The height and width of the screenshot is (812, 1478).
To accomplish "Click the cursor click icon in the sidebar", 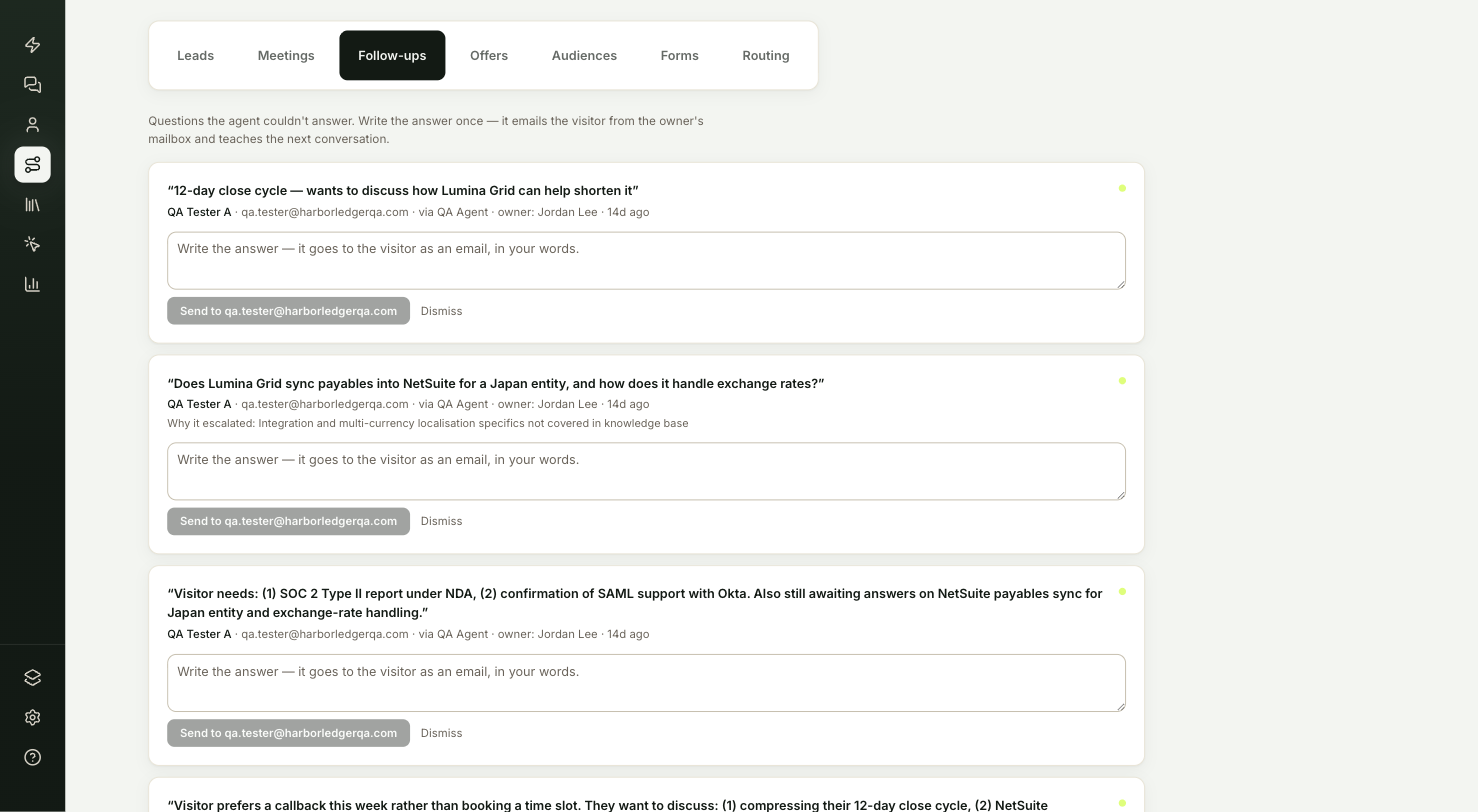I will pos(32,245).
